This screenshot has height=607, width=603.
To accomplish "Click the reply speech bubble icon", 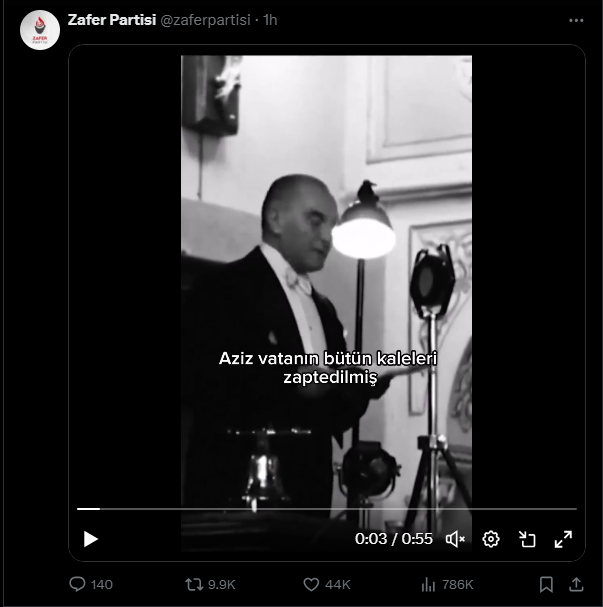I will click(x=78, y=584).
